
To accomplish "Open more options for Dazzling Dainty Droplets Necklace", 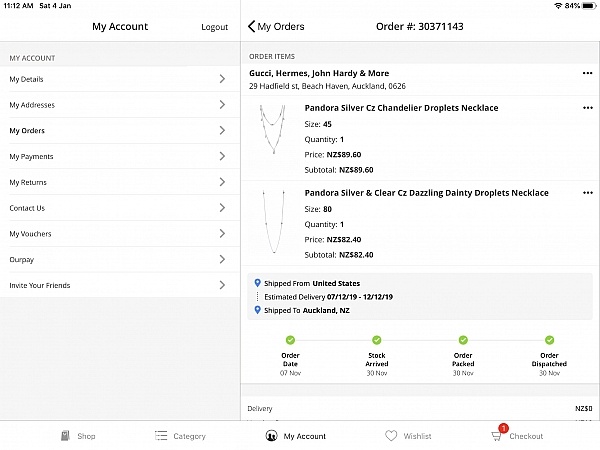I will (x=587, y=192).
